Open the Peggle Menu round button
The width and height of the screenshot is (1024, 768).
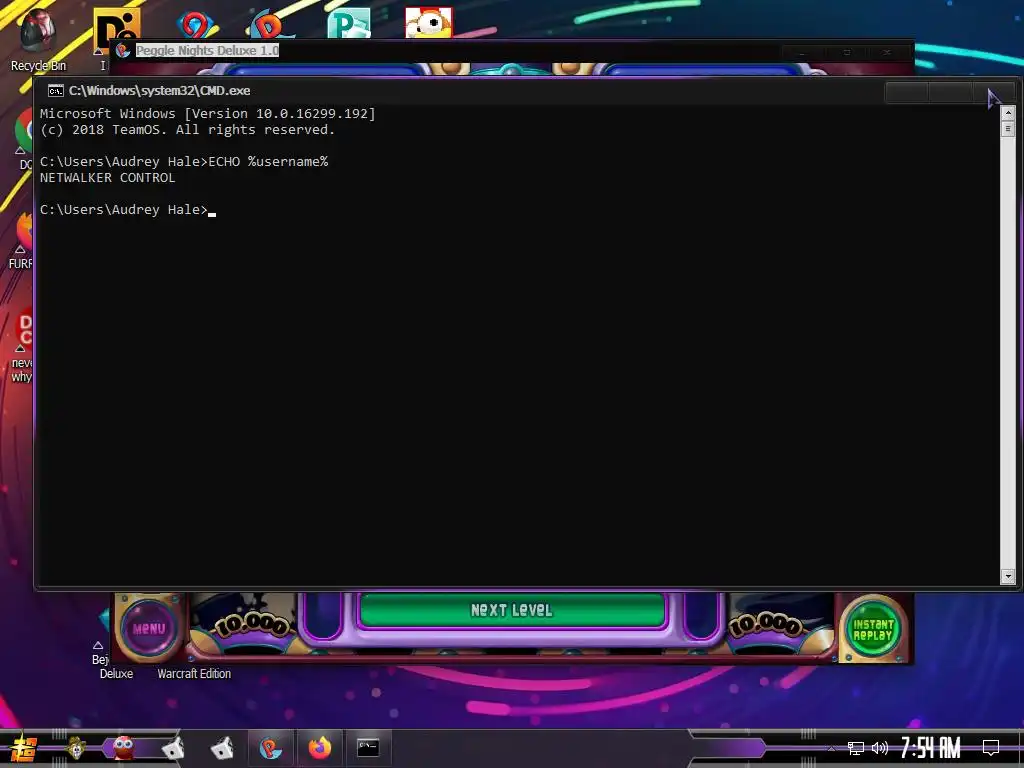tap(149, 628)
